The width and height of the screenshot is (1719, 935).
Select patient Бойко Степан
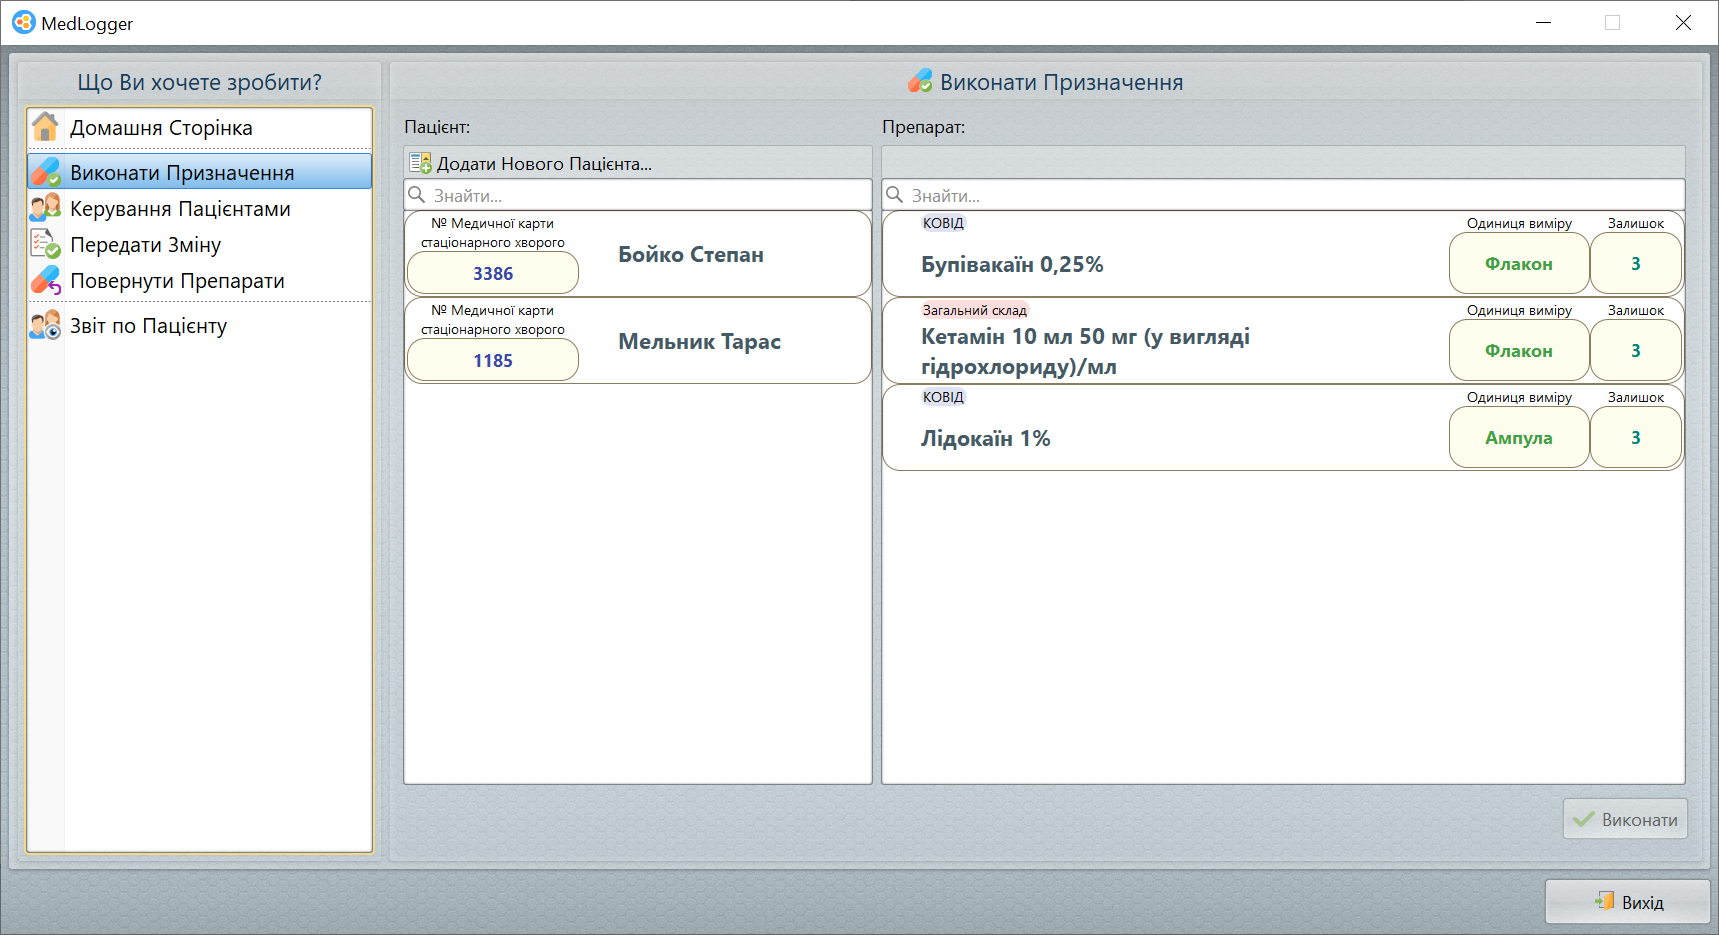tap(690, 255)
